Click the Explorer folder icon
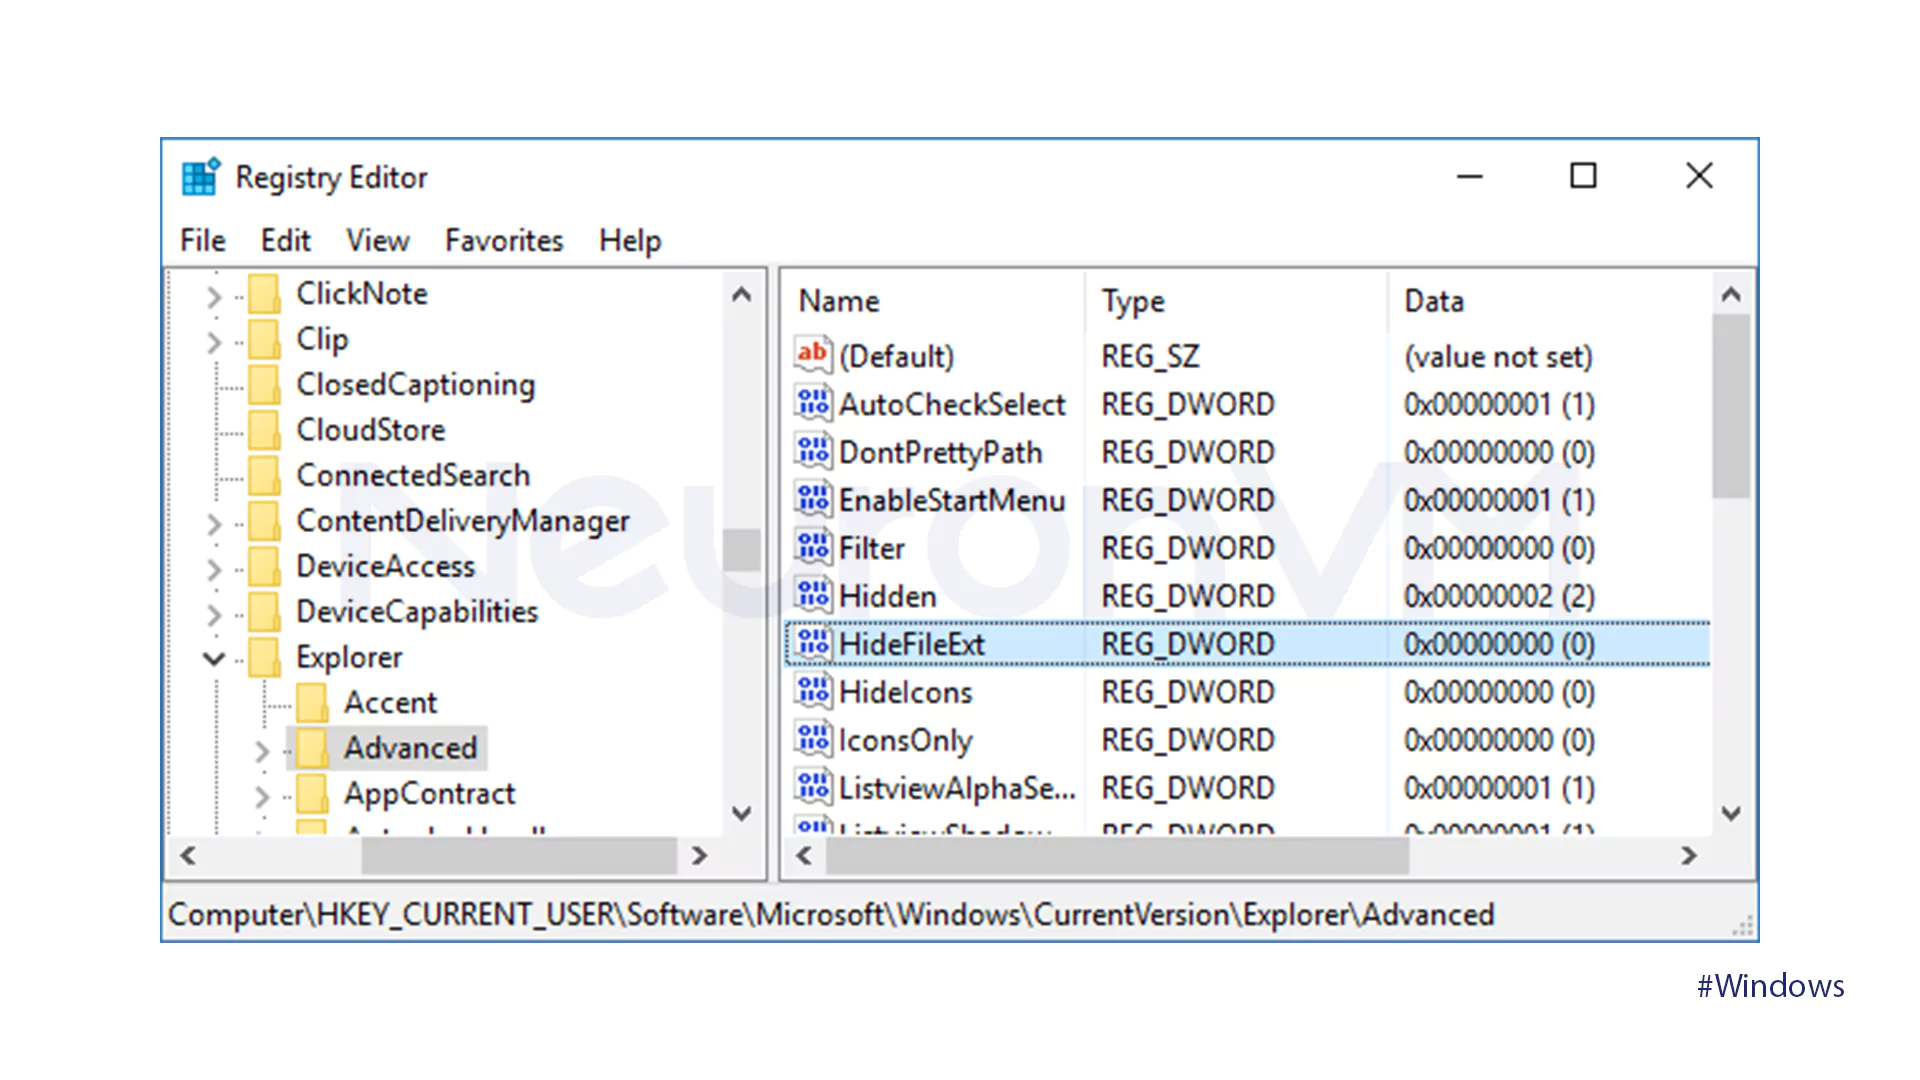Image resolution: width=1920 pixels, height=1080 pixels. pyautogui.click(x=267, y=657)
